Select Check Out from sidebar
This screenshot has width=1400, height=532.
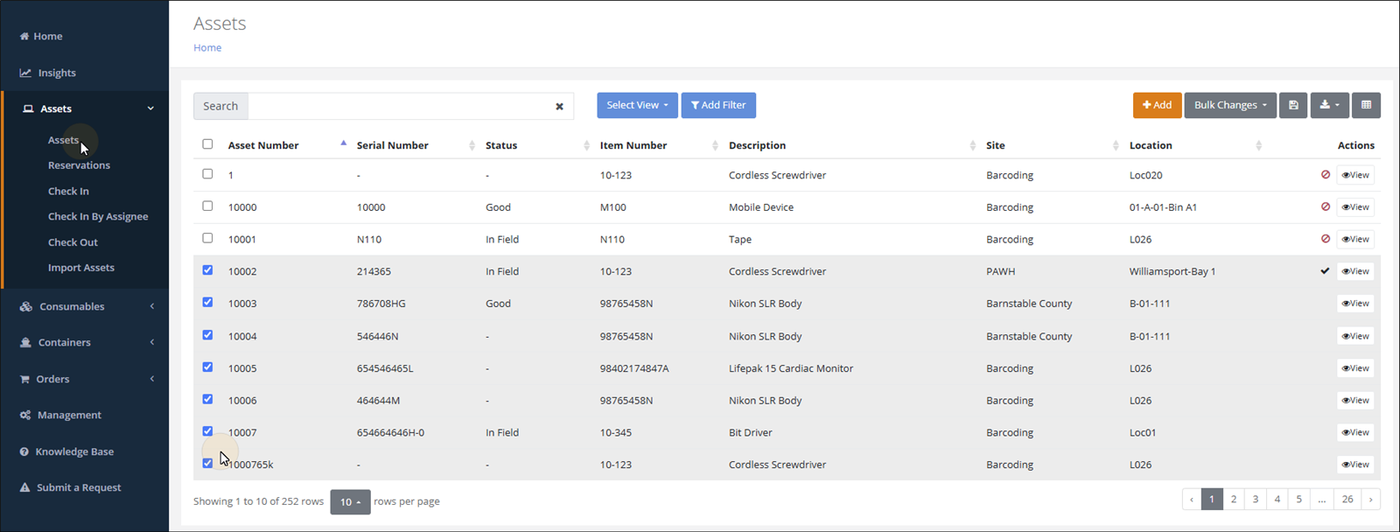click(x=73, y=242)
